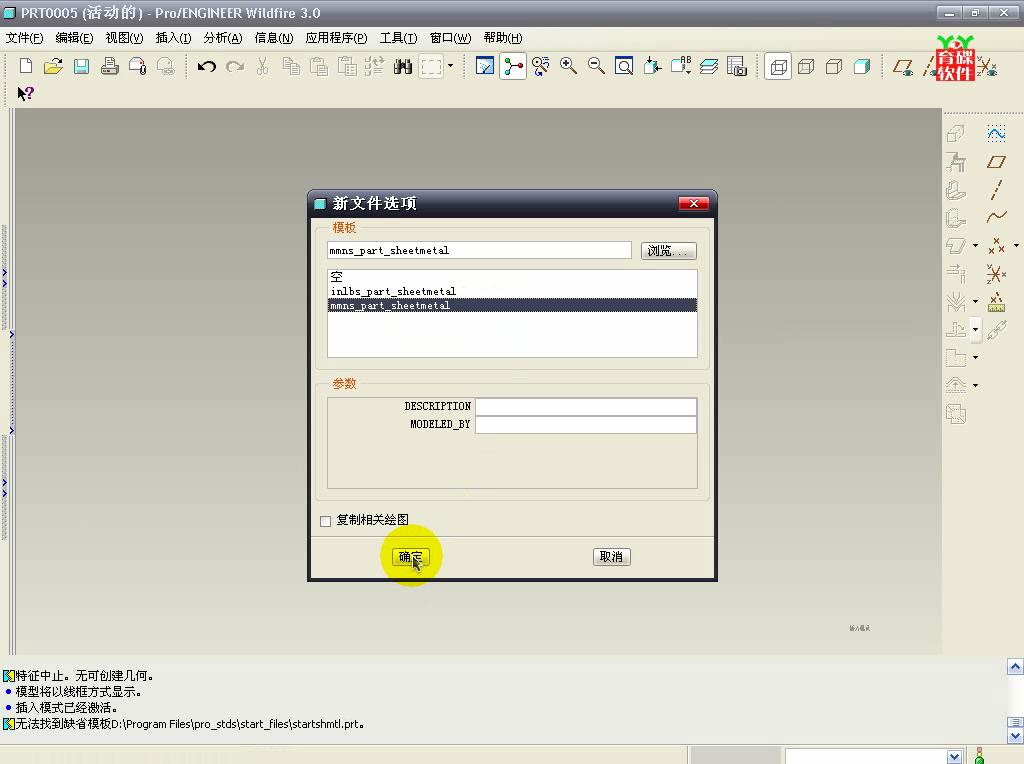The height and width of the screenshot is (764, 1024).
Task: Refit the model to screen
Action: [624, 66]
